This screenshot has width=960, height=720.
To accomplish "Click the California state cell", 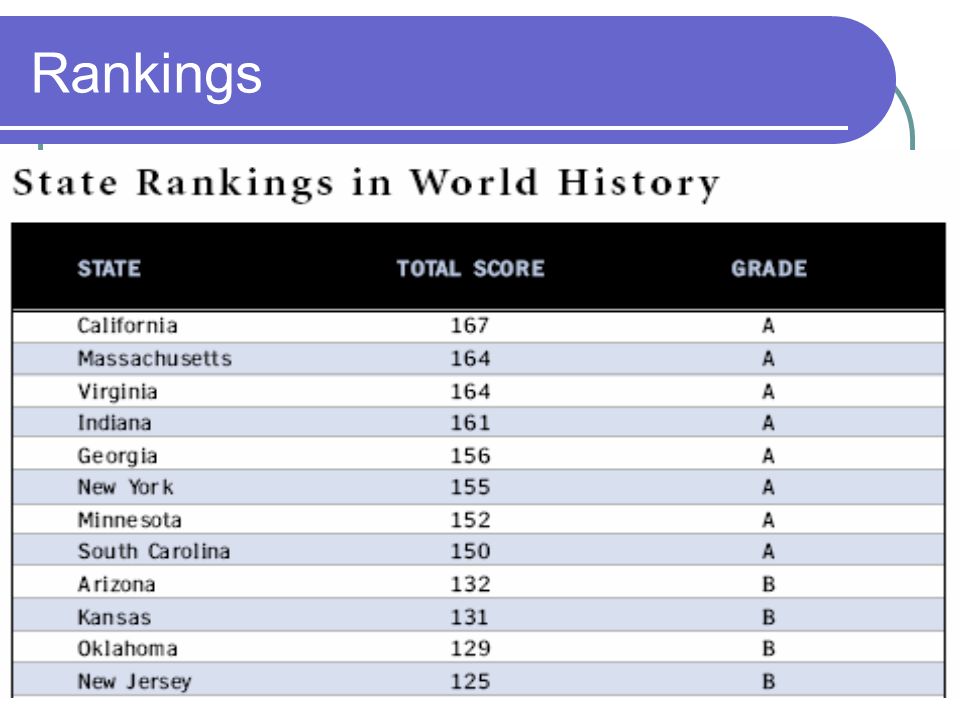I will 127,326.
